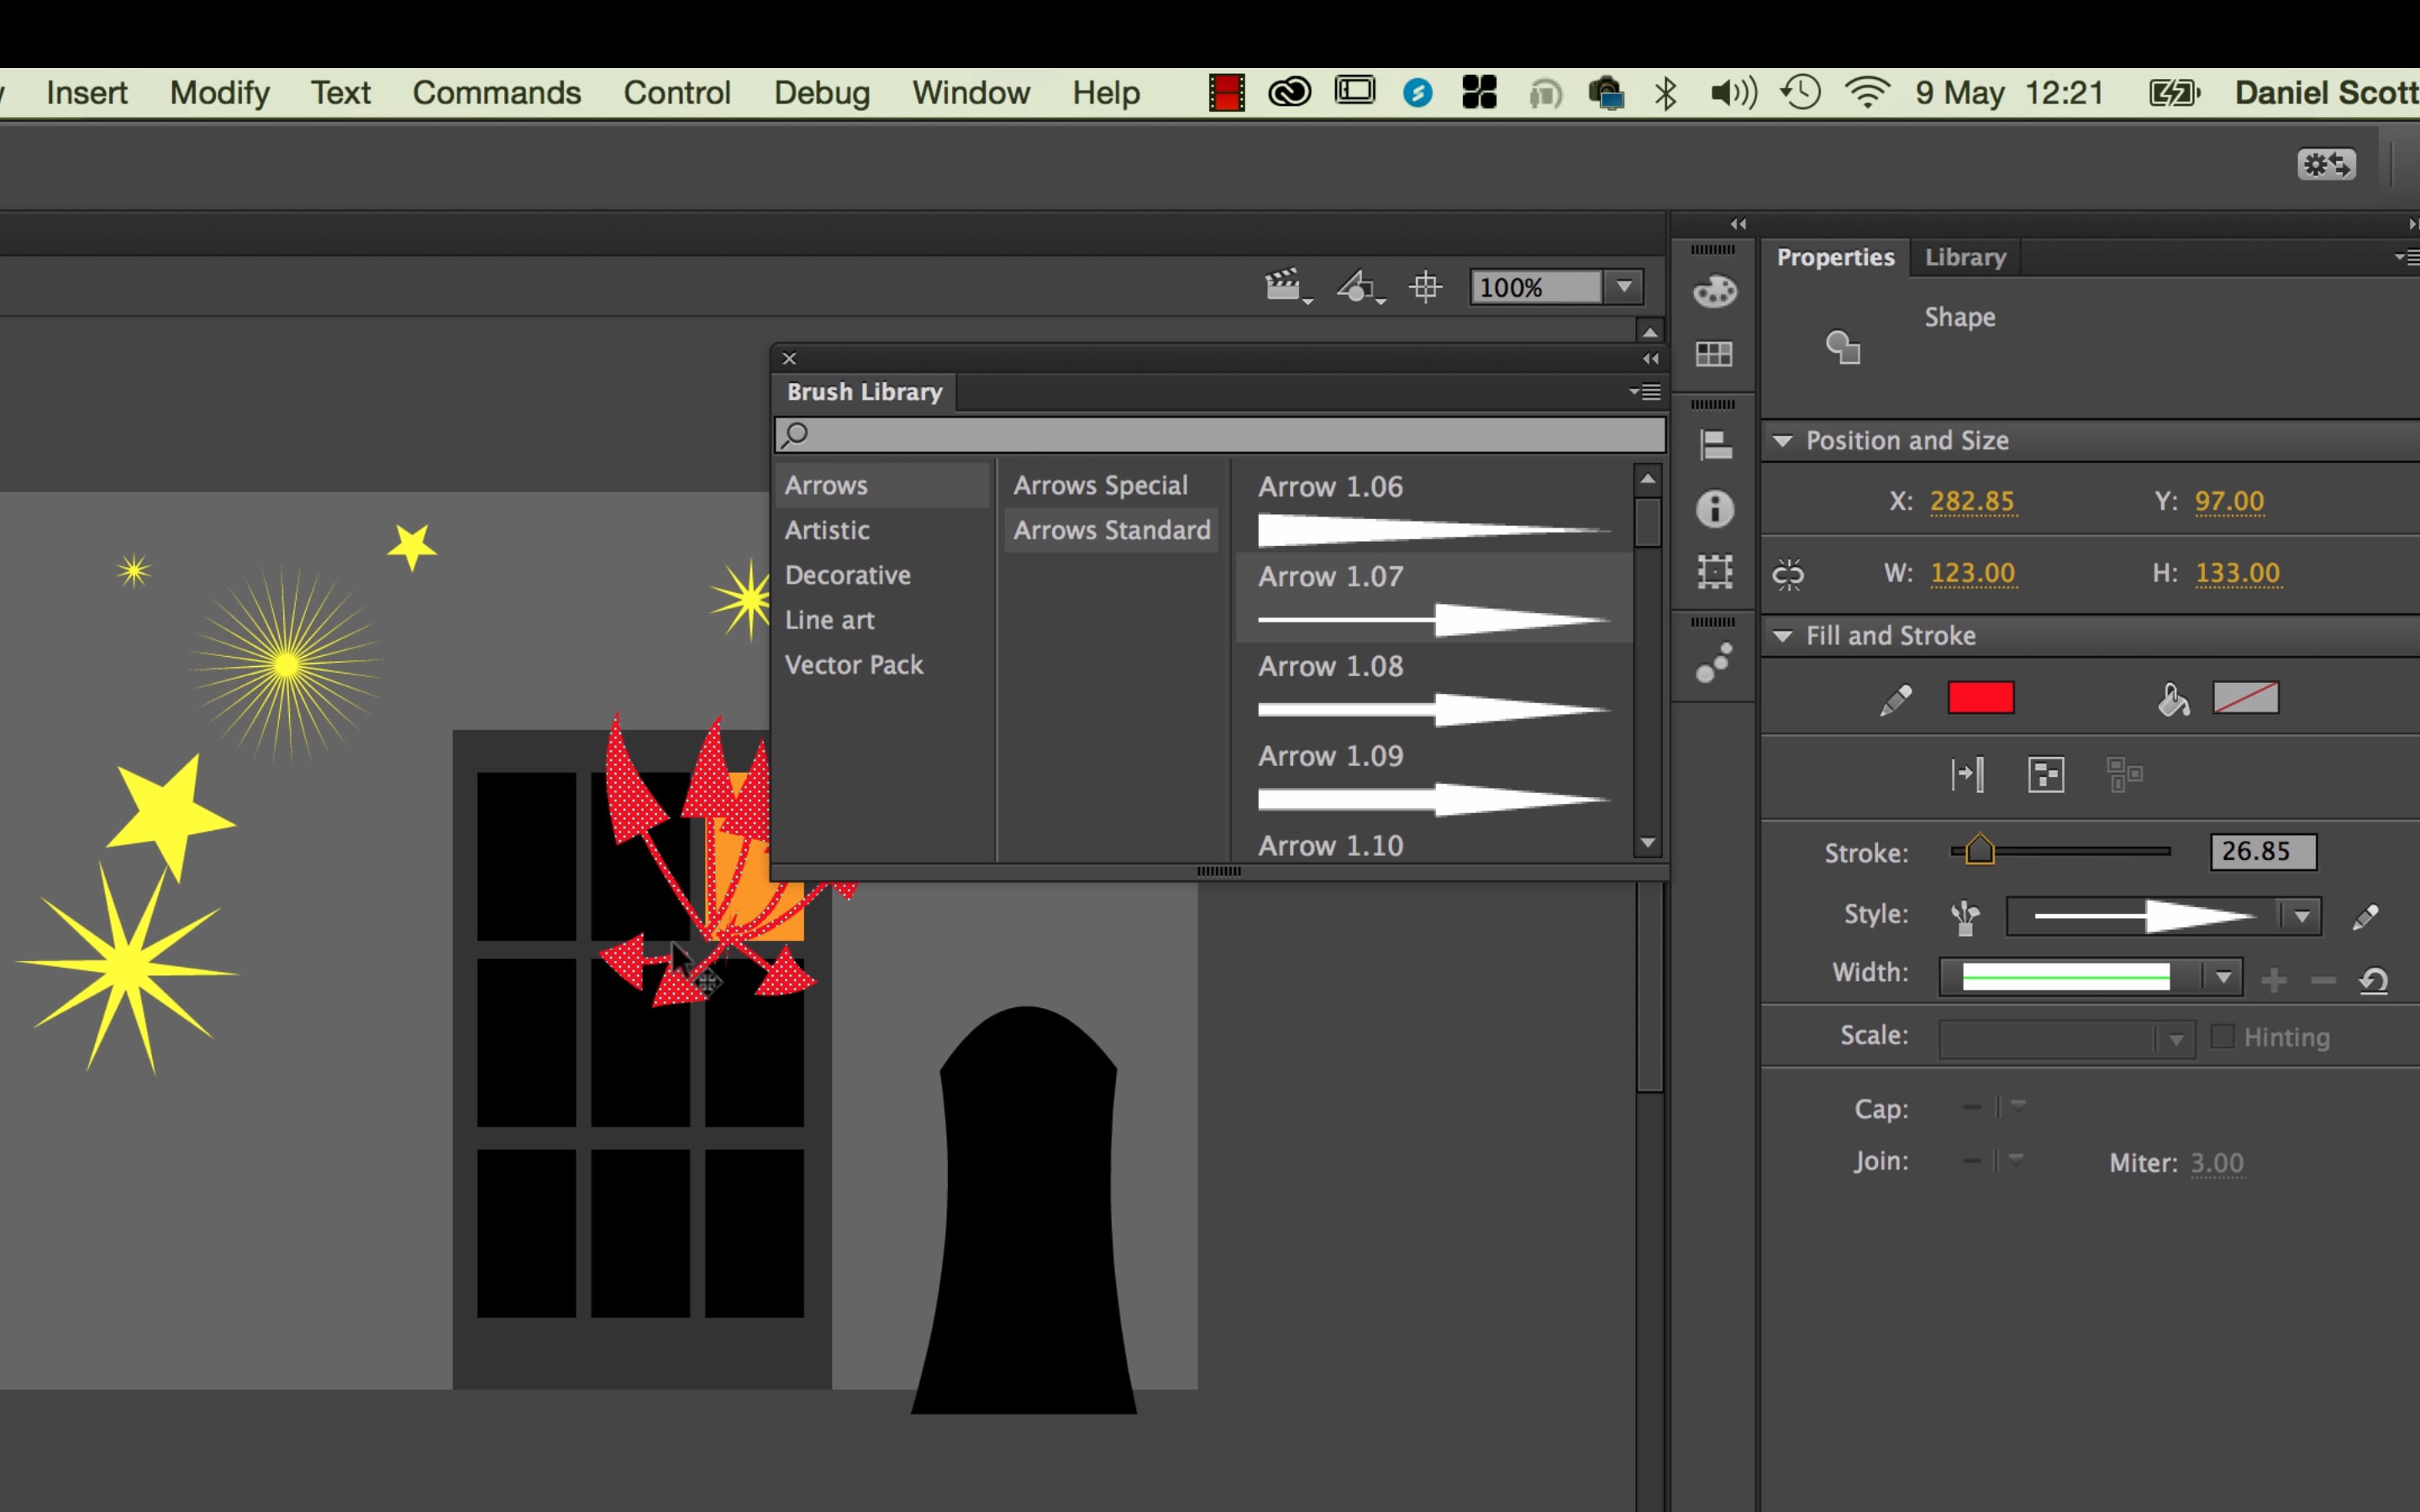Open the Swatches grid panel icon

click(1714, 354)
